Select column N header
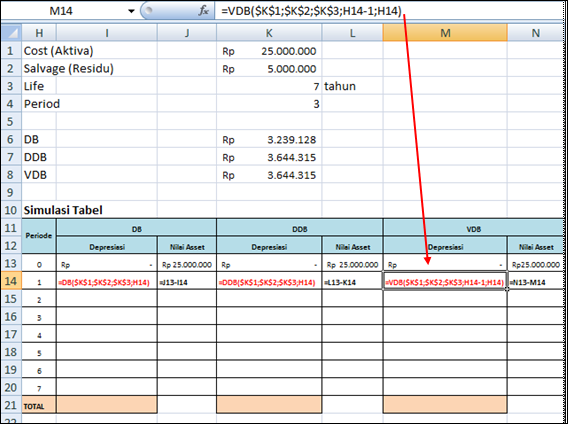This screenshot has width=568, height=424. pyautogui.click(x=535, y=33)
